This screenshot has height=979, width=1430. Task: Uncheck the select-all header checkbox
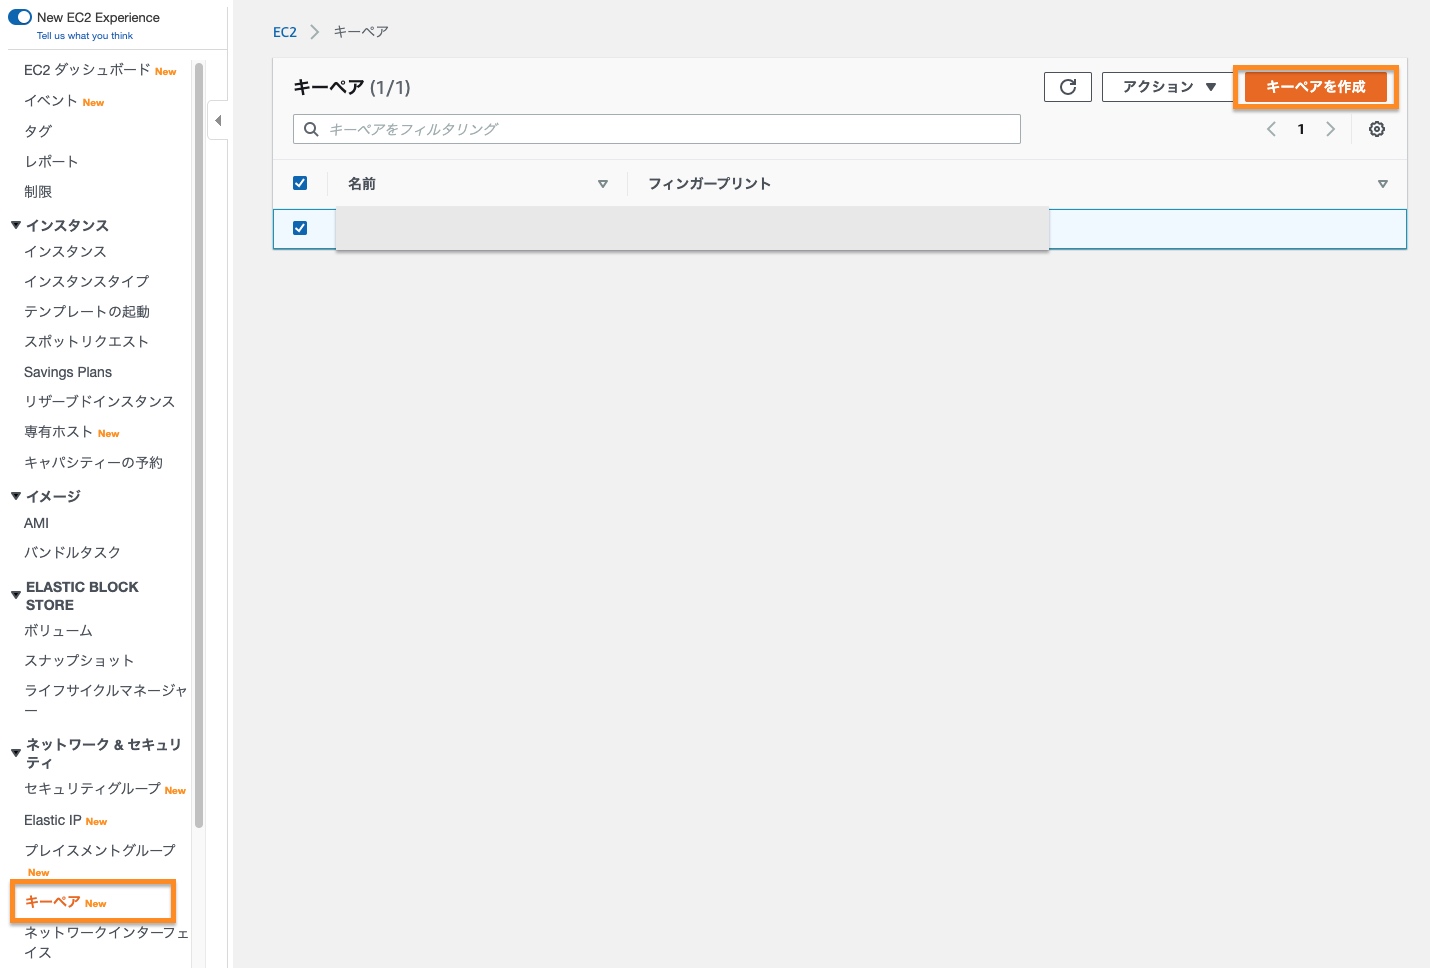tap(300, 183)
